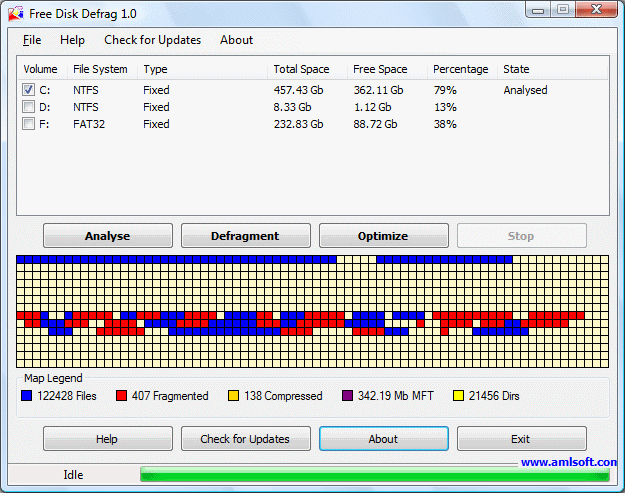Click the 457.43 Gb total space value
Viewport: 625px width, 493px height.
tap(298, 90)
